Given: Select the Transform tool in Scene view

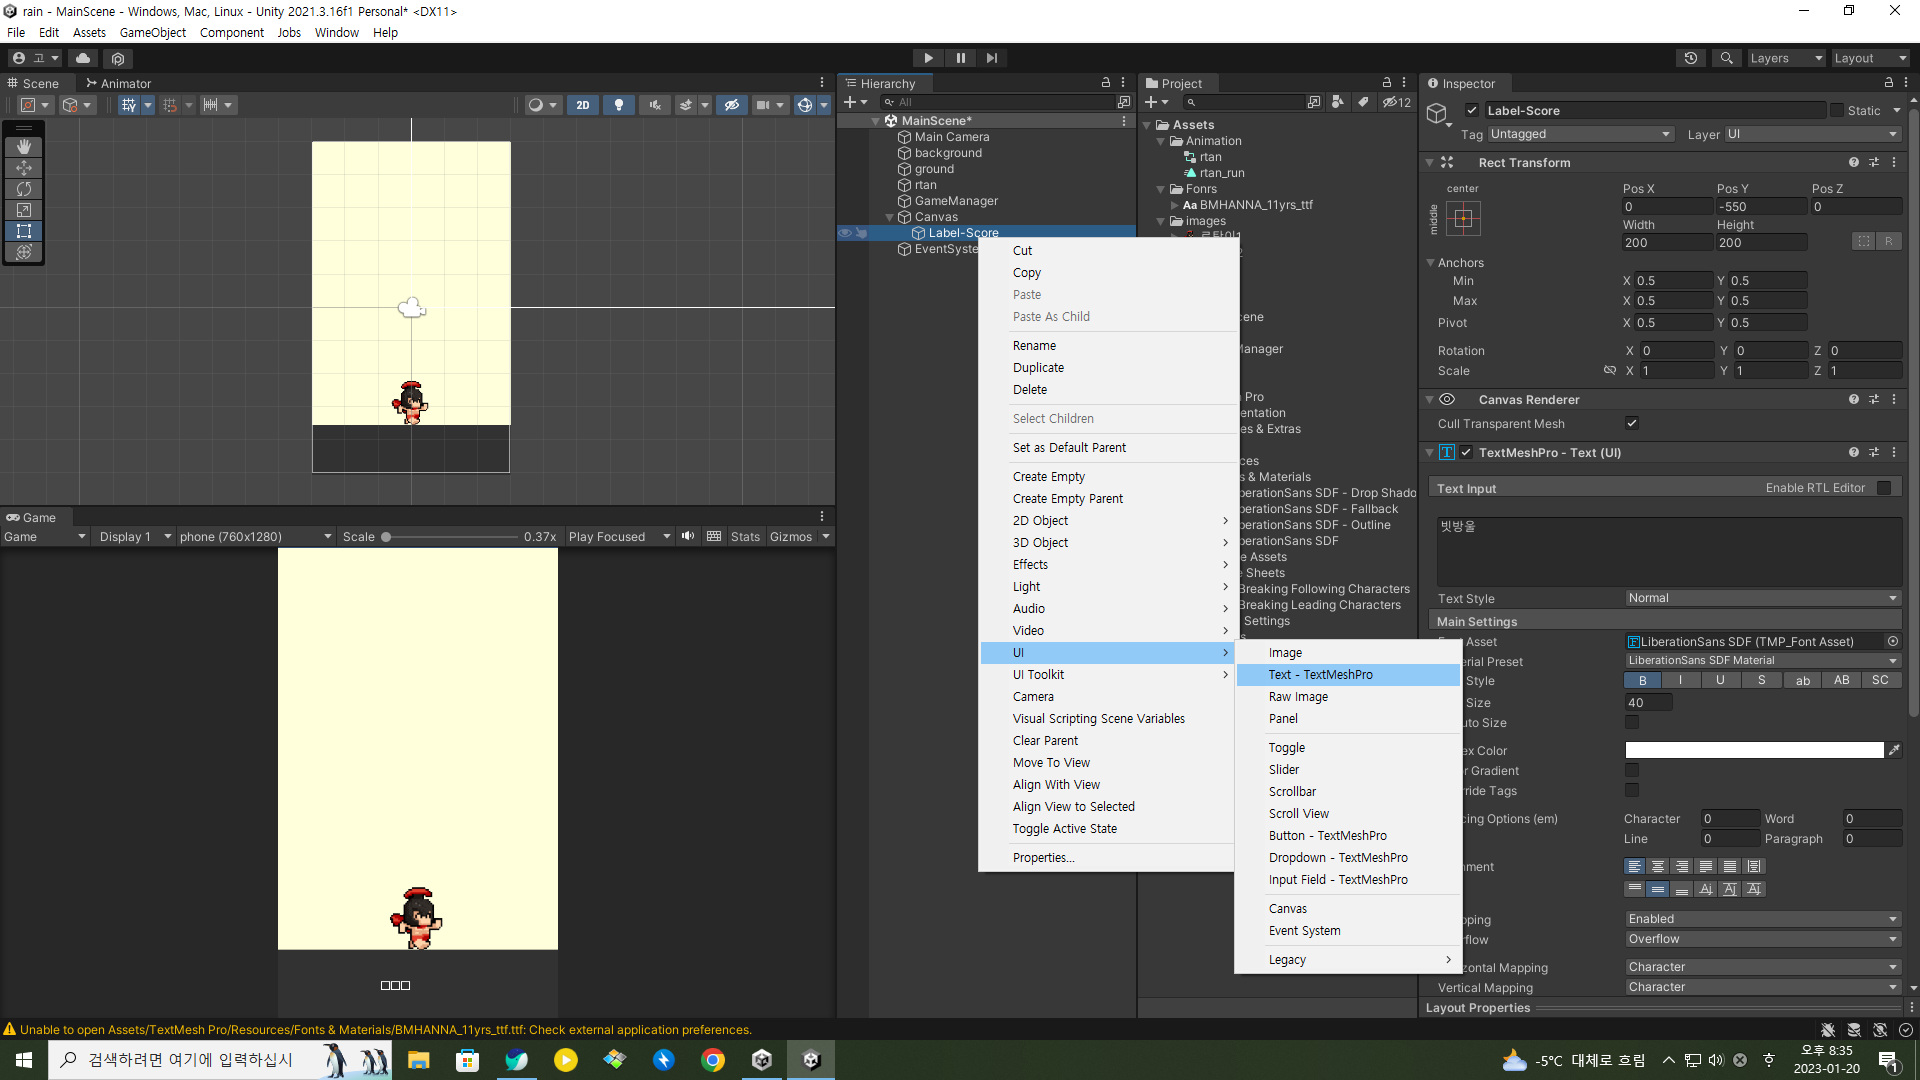Looking at the screenshot, I should coord(24,252).
